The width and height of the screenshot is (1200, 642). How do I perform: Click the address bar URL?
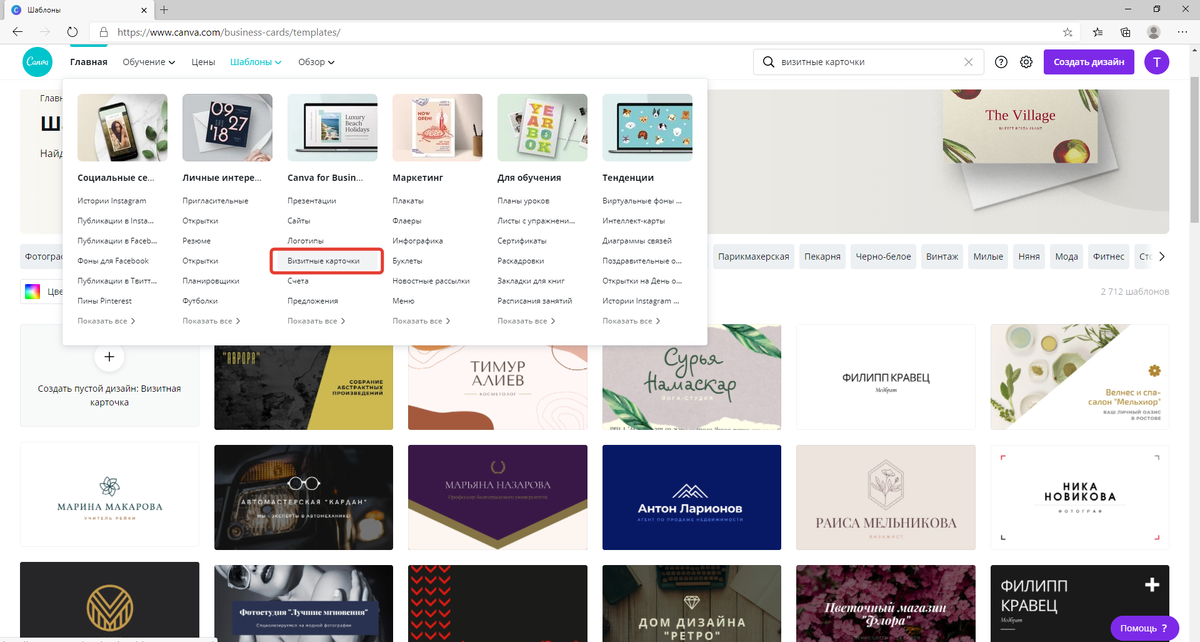pos(229,32)
